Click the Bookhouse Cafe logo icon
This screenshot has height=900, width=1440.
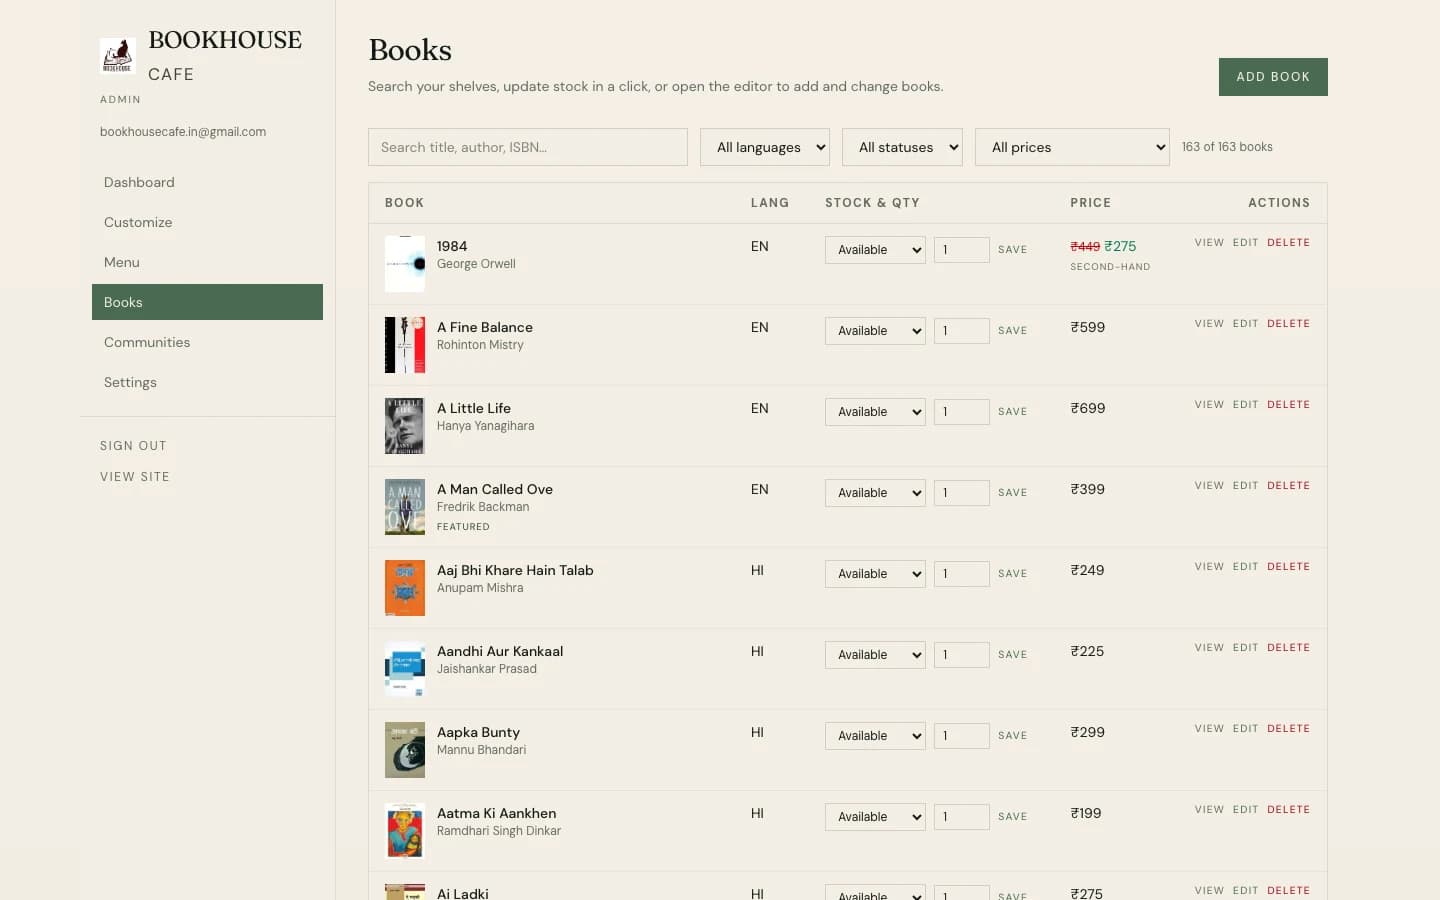tap(117, 56)
